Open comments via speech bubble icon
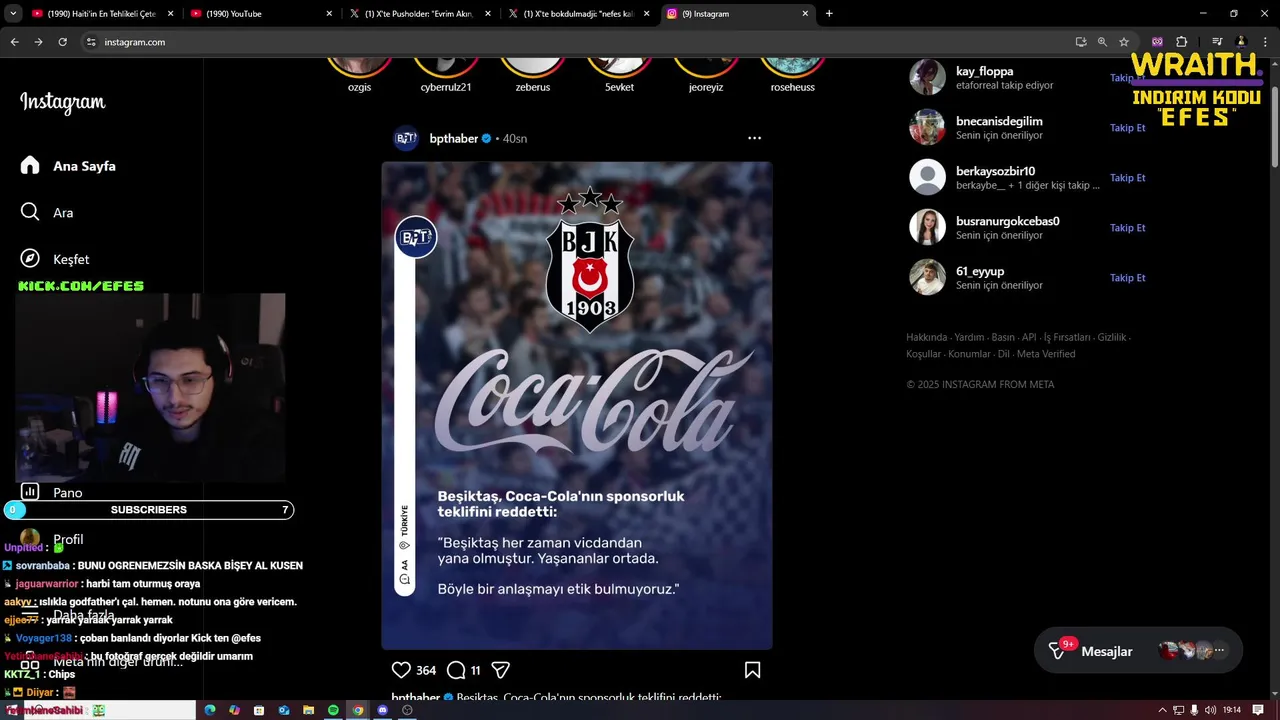Image resolution: width=1280 pixels, height=720 pixels. (456, 670)
